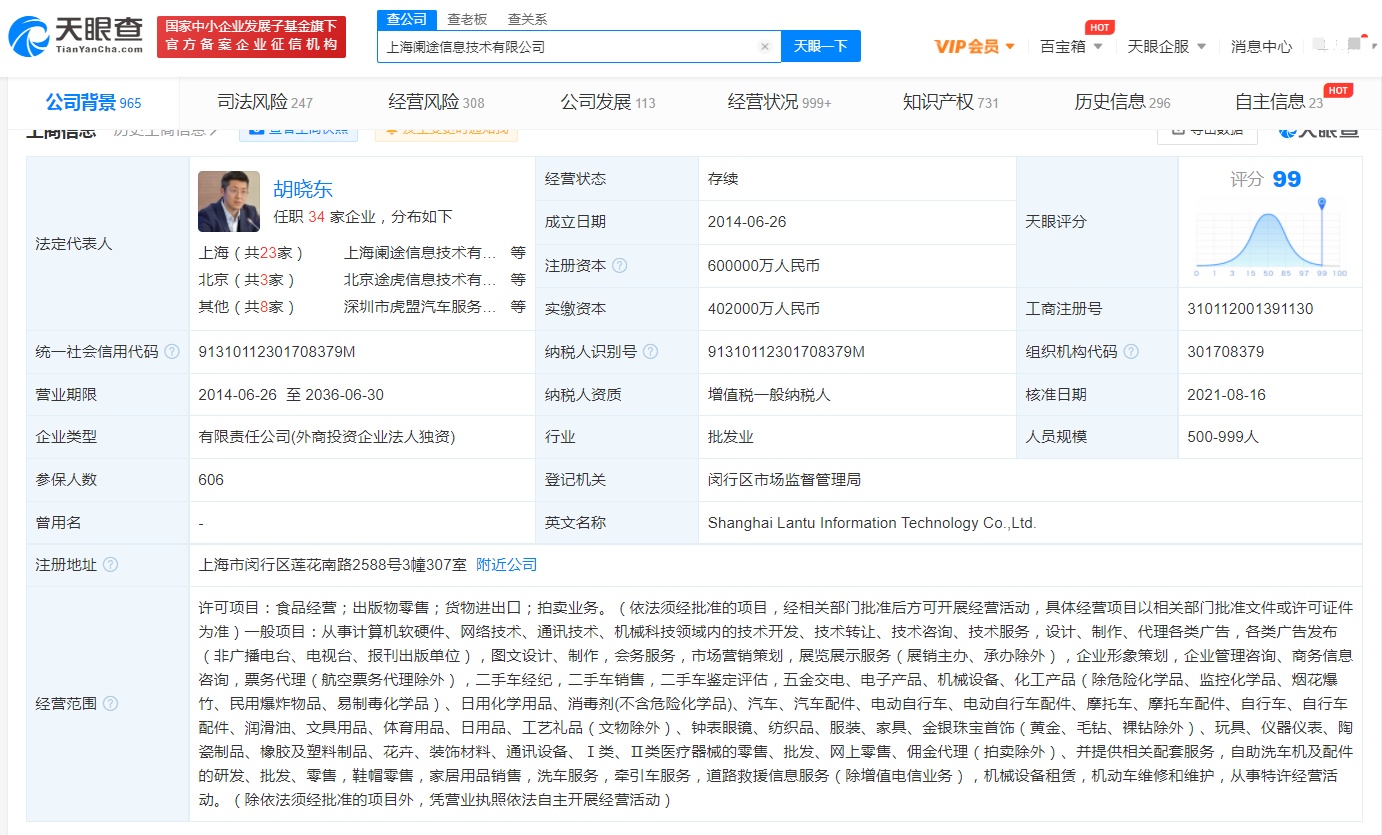Open the 公司背景 tab
This screenshot has width=1382, height=835.
(x=93, y=102)
